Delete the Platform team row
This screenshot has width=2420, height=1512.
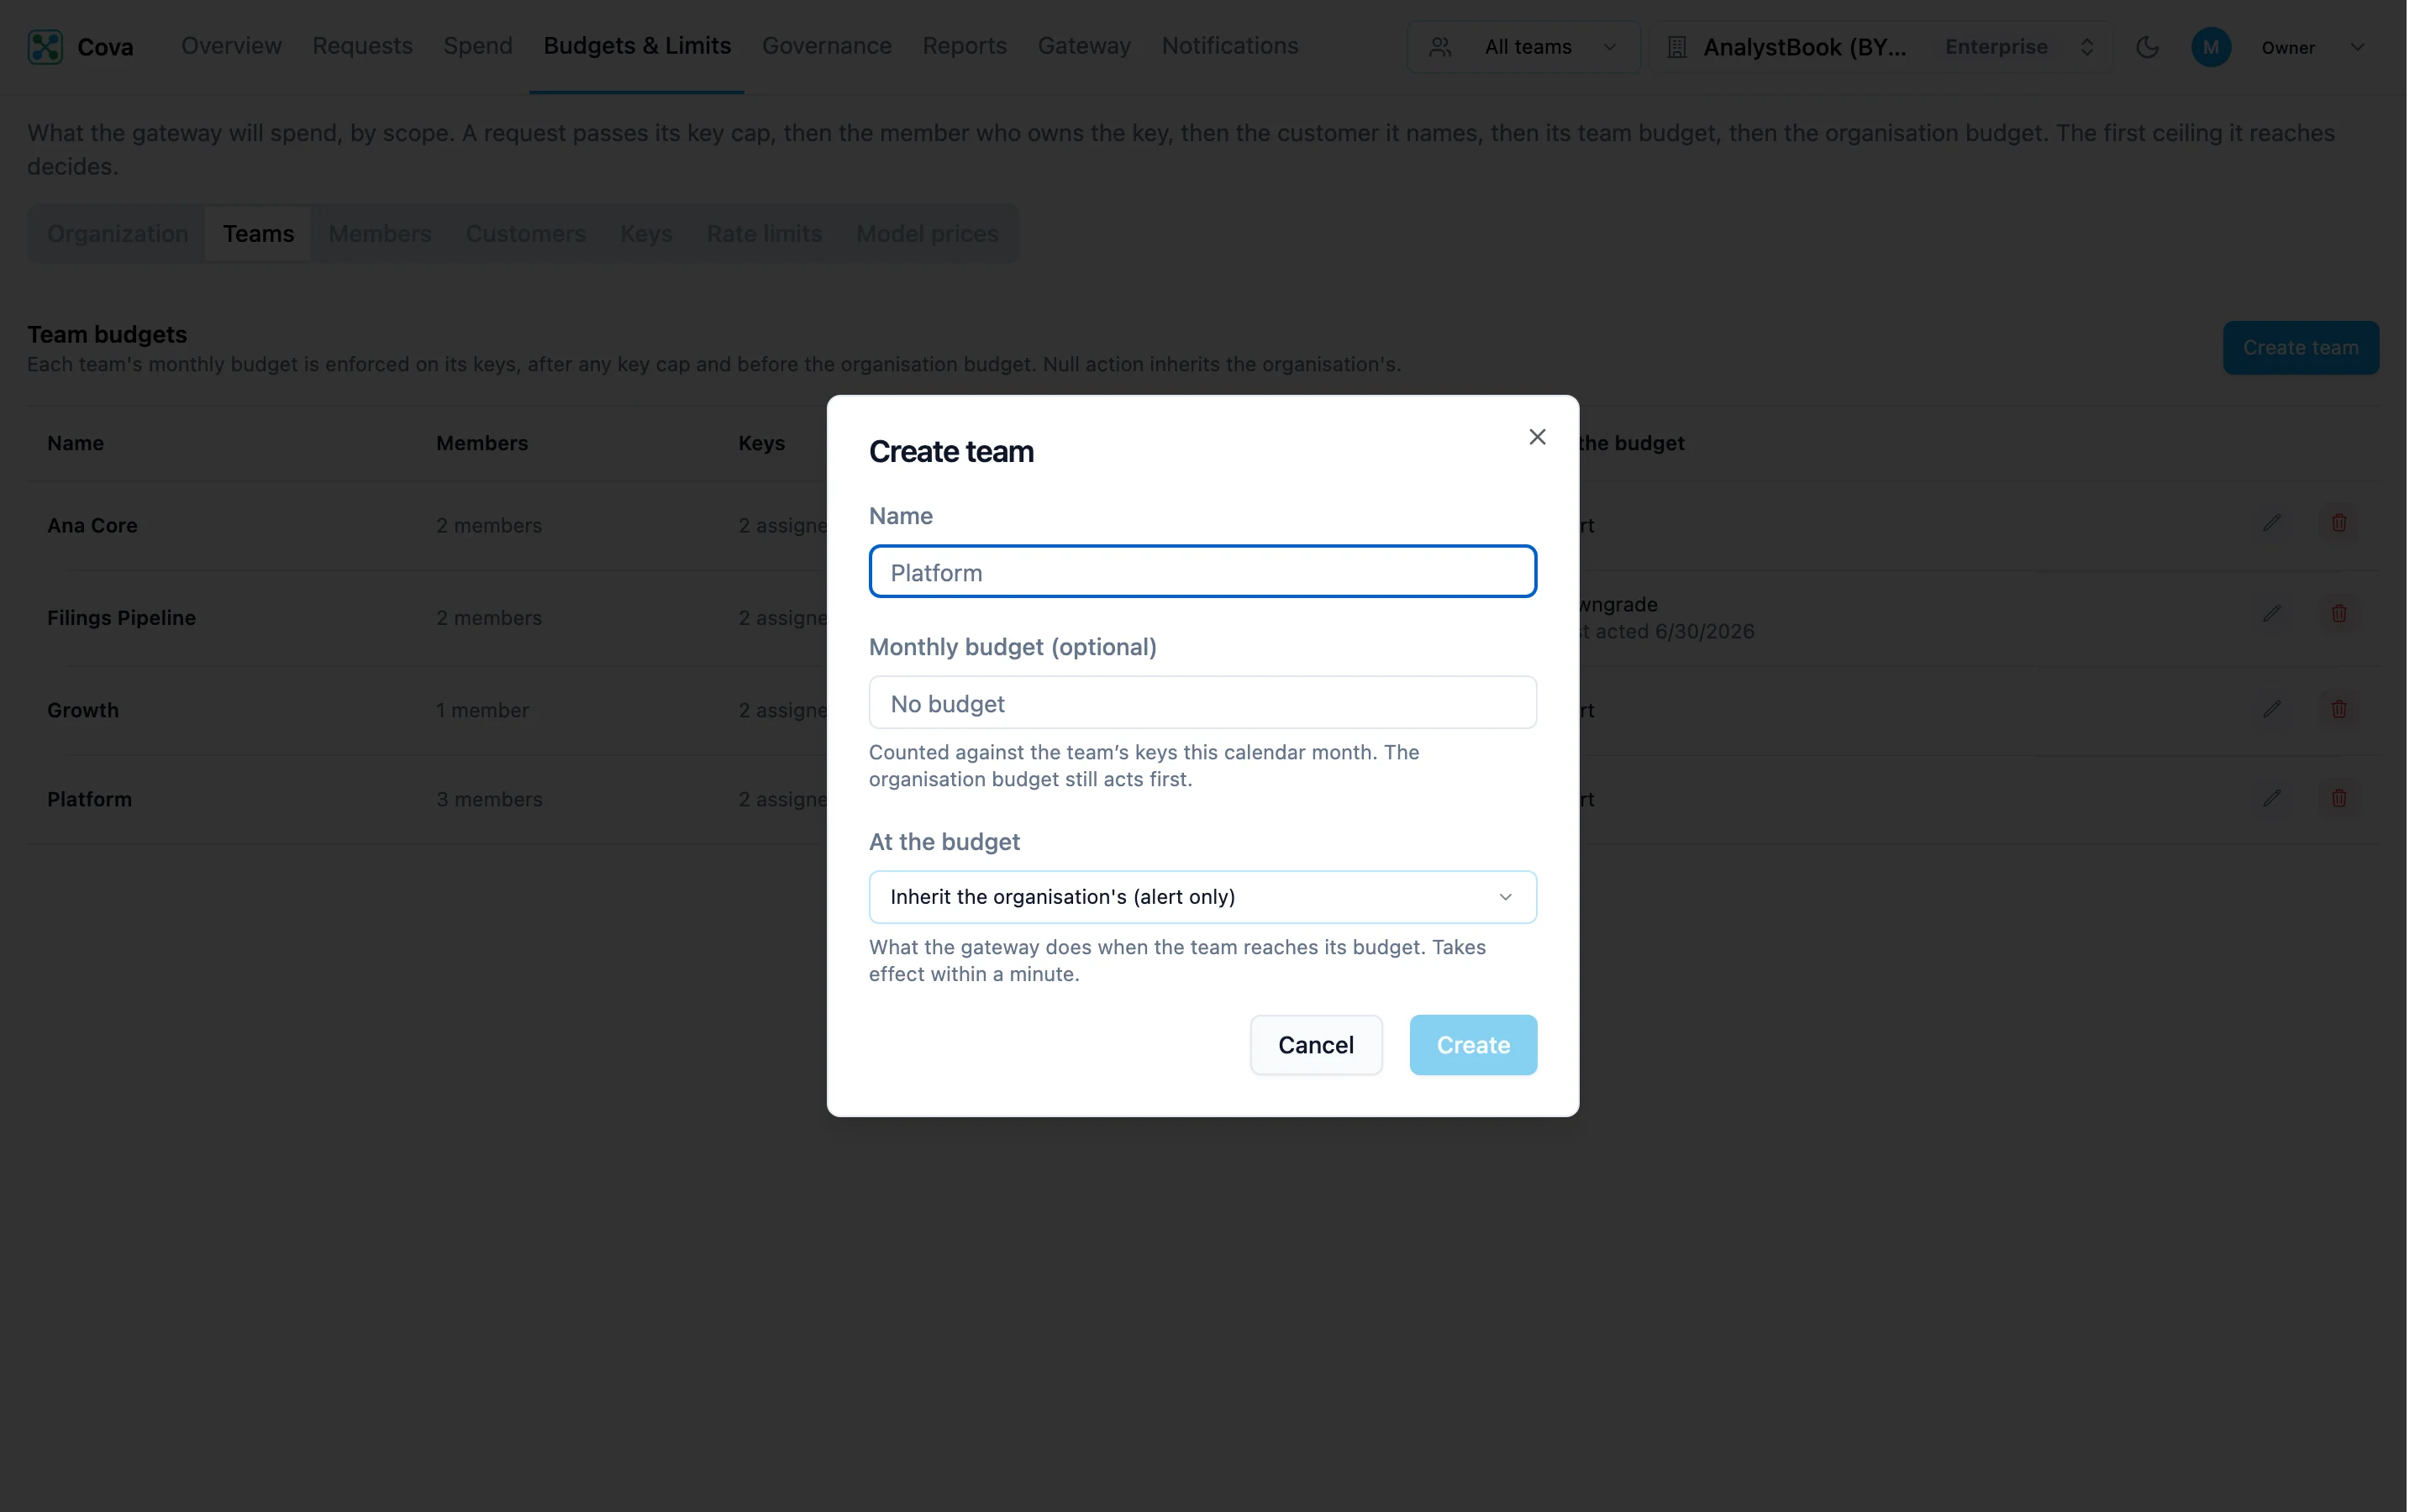(2338, 798)
